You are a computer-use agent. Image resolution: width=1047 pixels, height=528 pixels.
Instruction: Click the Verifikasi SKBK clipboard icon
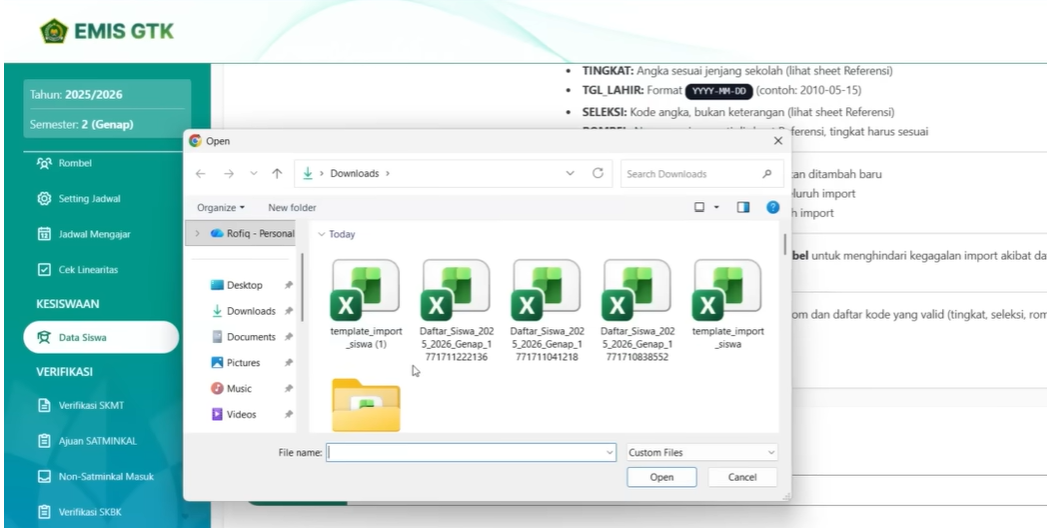[44, 512]
